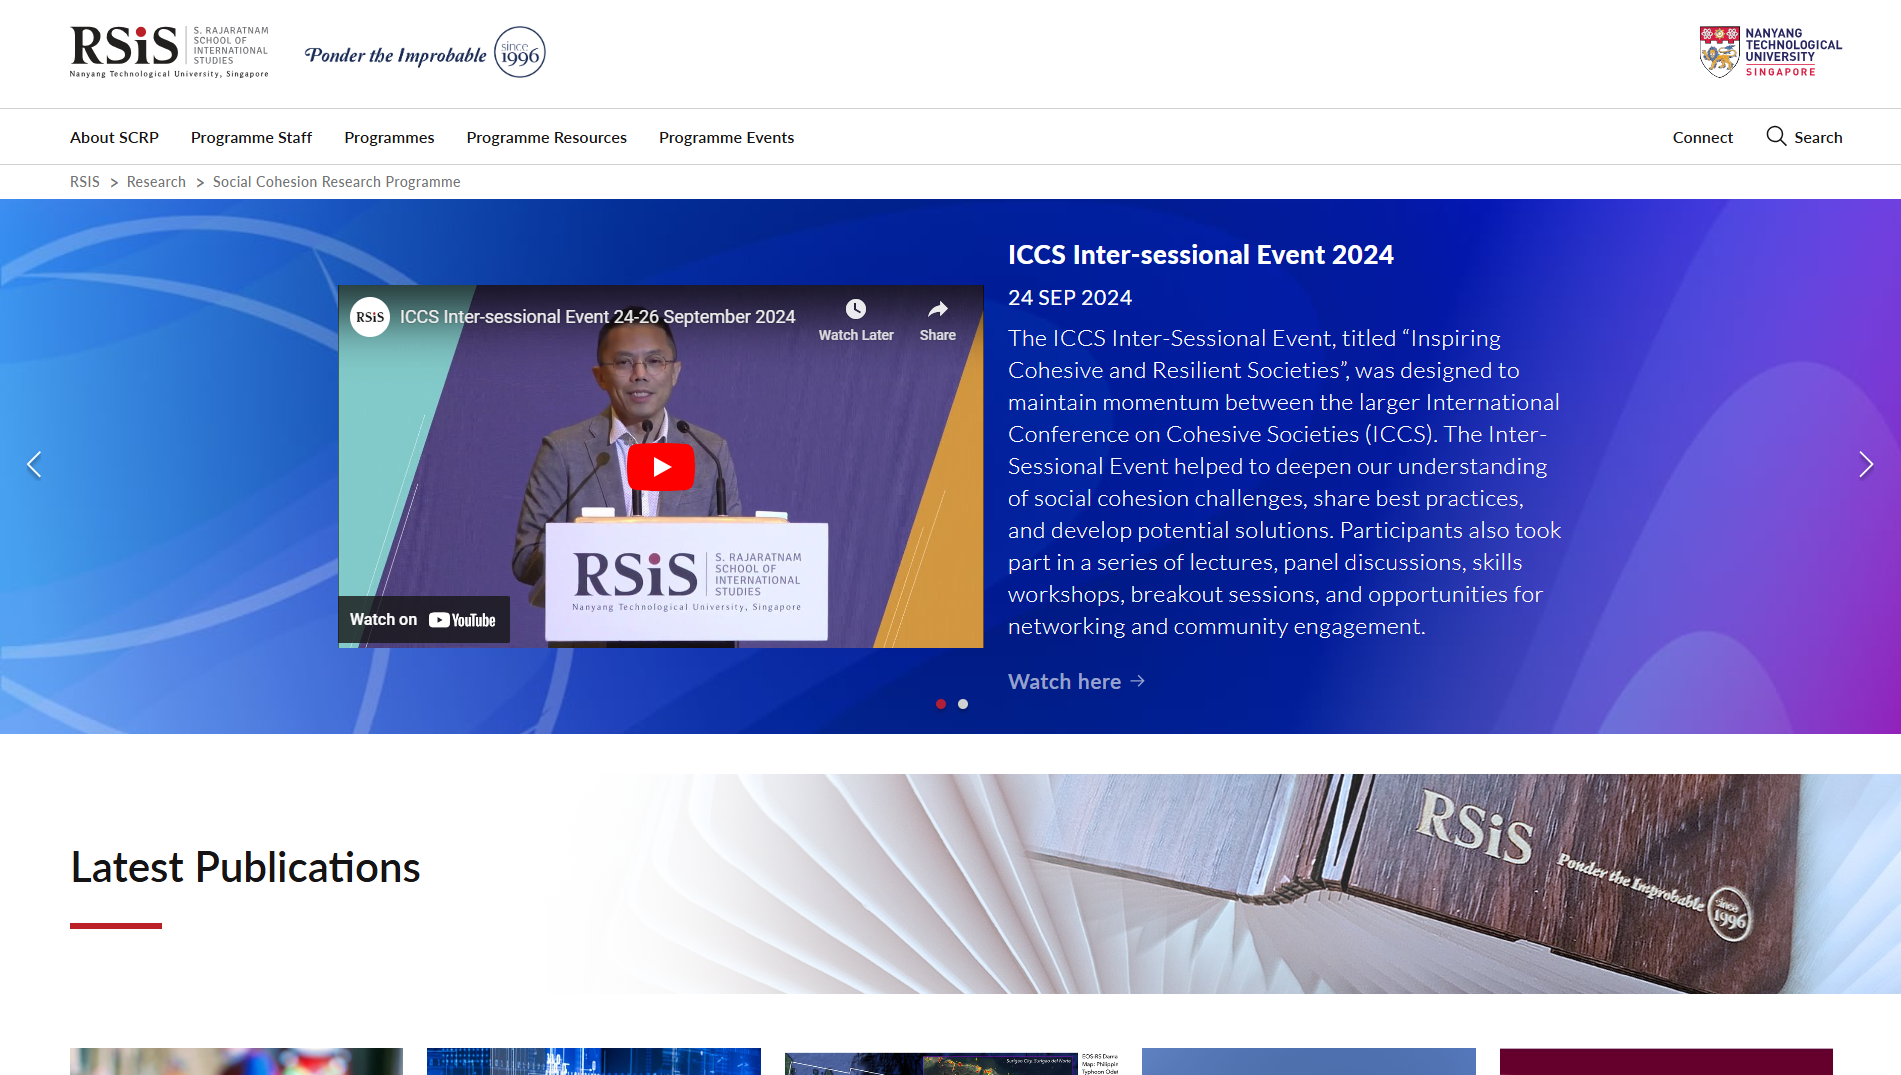This screenshot has height=1075, width=1901.
Task: Navigate to Research breadcrumb link
Action: point(156,182)
